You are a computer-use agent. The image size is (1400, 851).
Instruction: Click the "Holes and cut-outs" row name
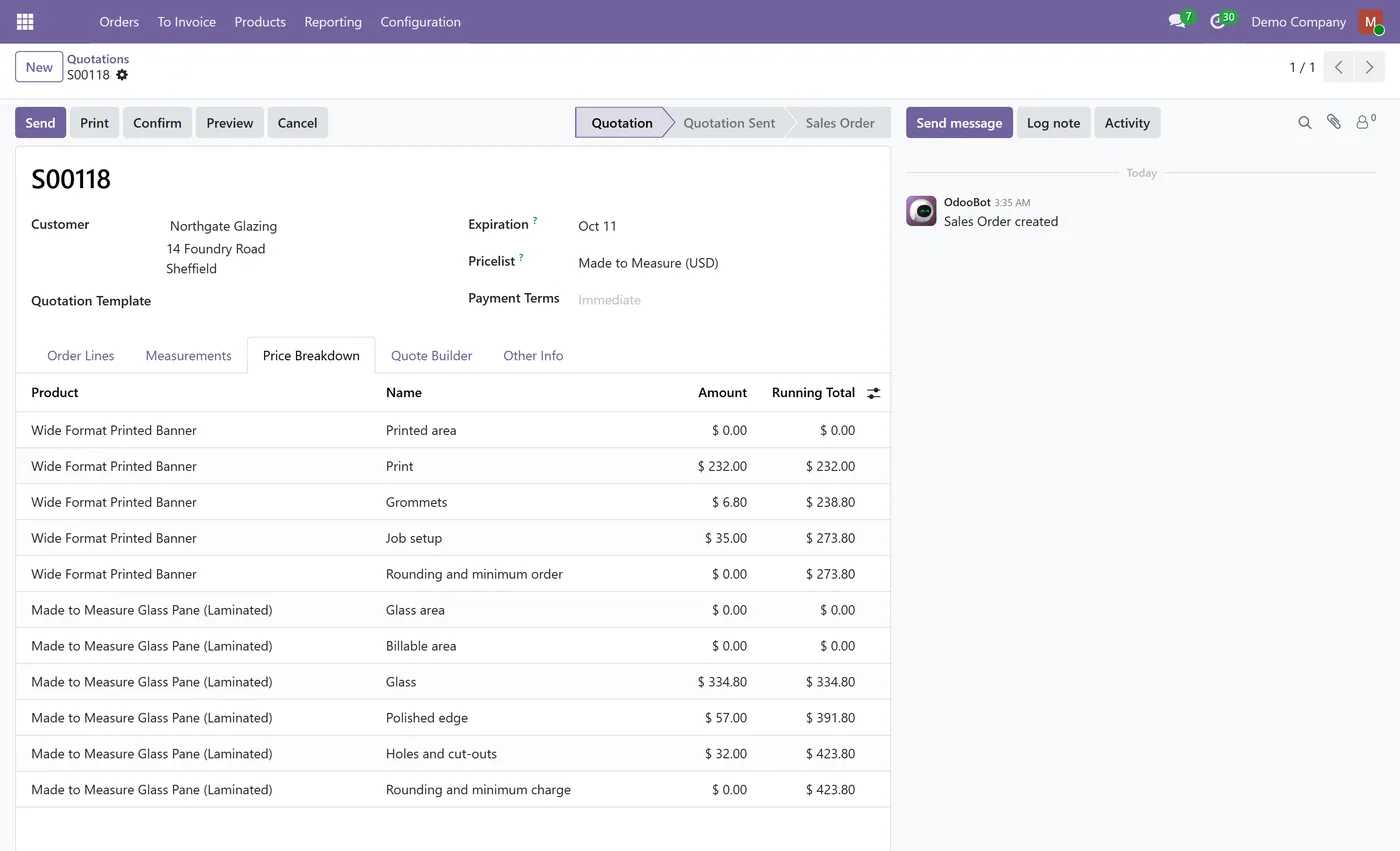coord(441,754)
